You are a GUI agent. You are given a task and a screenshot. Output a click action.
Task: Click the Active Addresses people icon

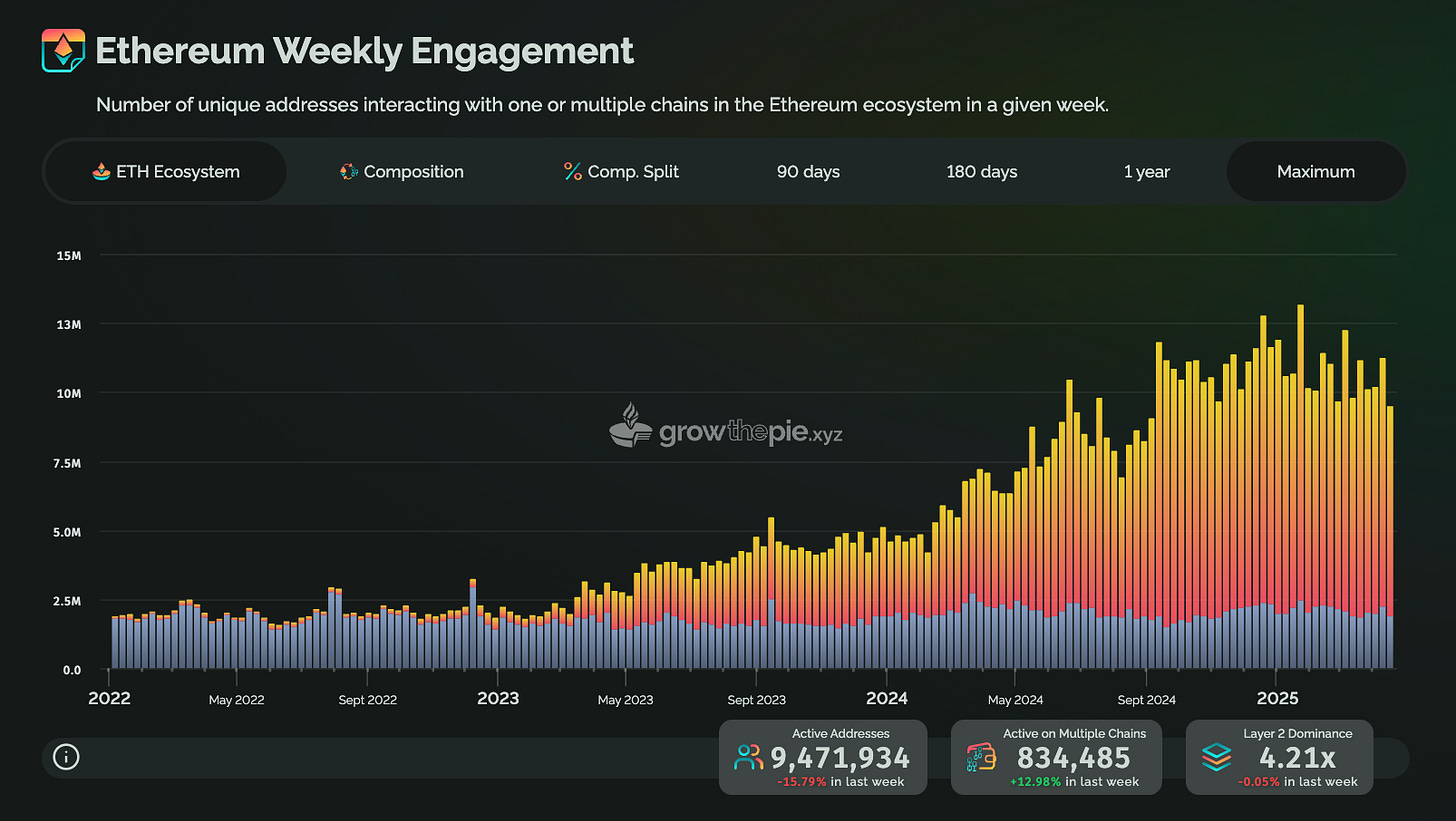(x=747, y=758)
